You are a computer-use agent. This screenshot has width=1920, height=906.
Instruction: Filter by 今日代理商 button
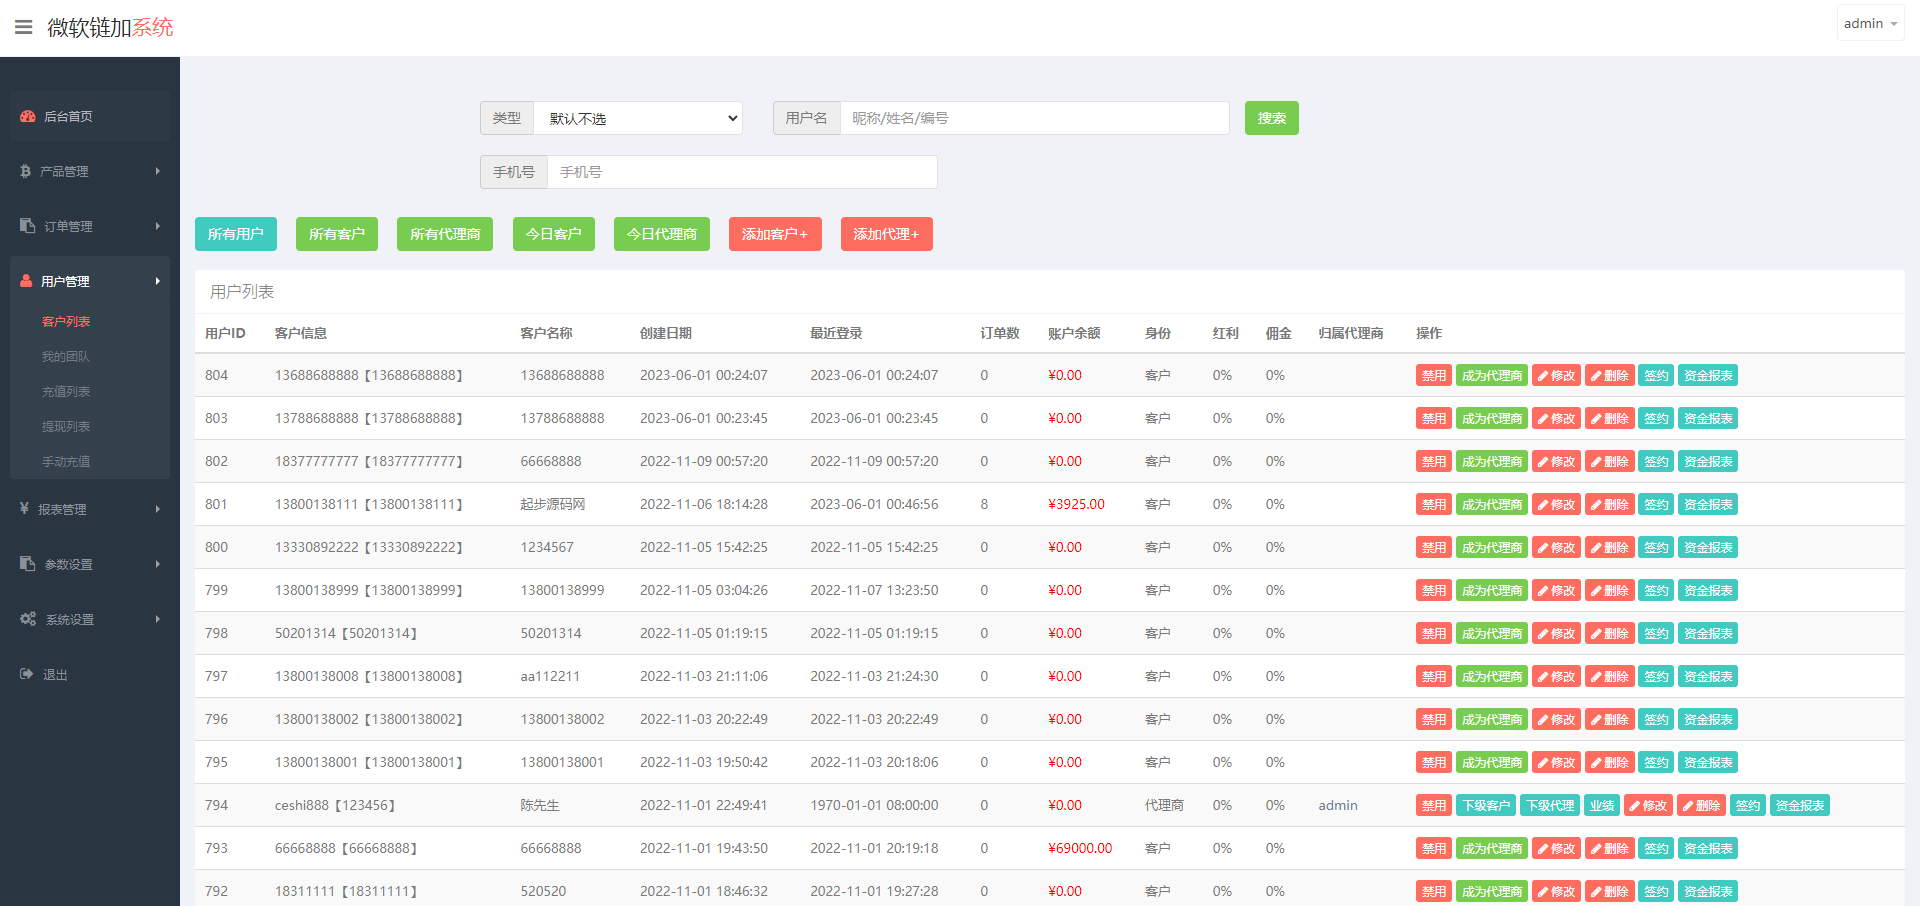661,234
